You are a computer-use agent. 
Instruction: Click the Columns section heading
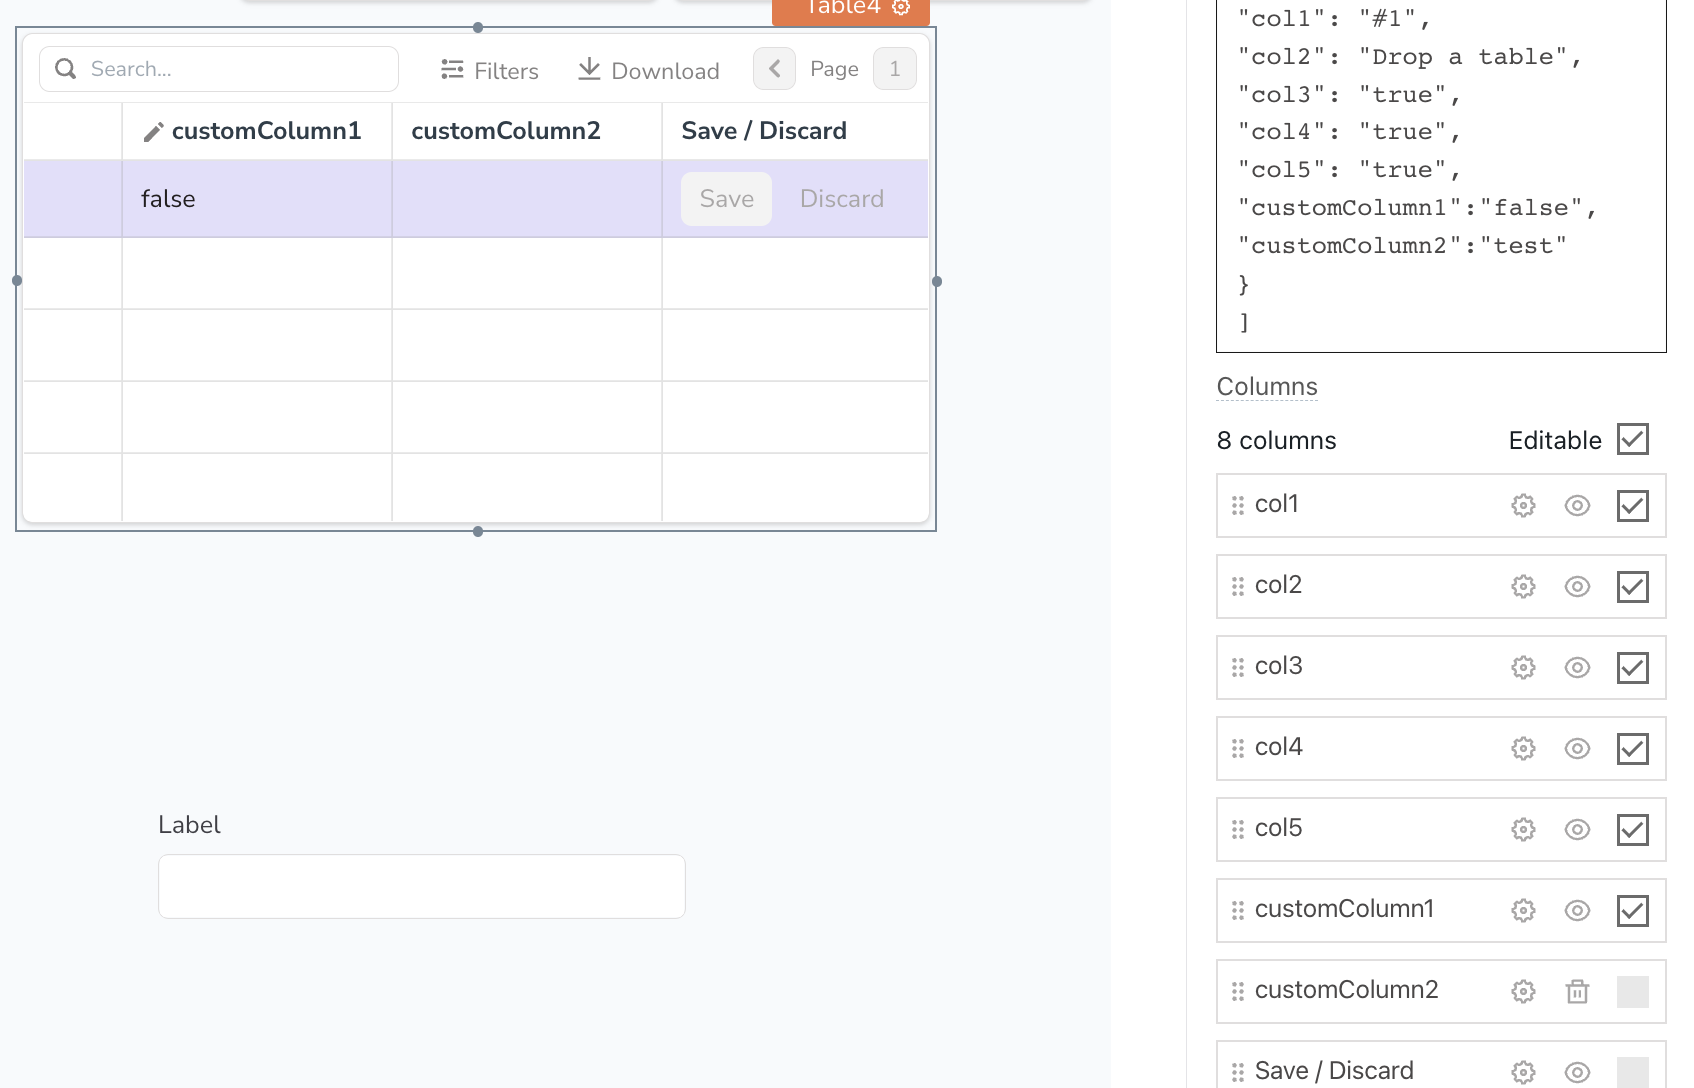1267,387
